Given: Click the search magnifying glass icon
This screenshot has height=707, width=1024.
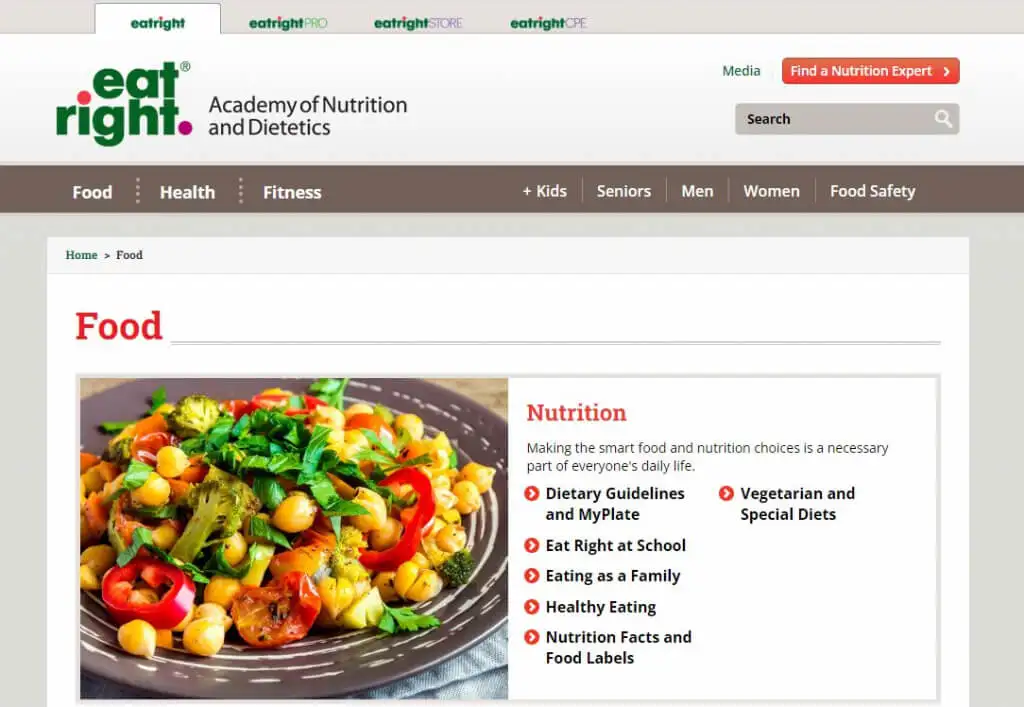Looking at the screenshot, I should click(x=942, y=119).
